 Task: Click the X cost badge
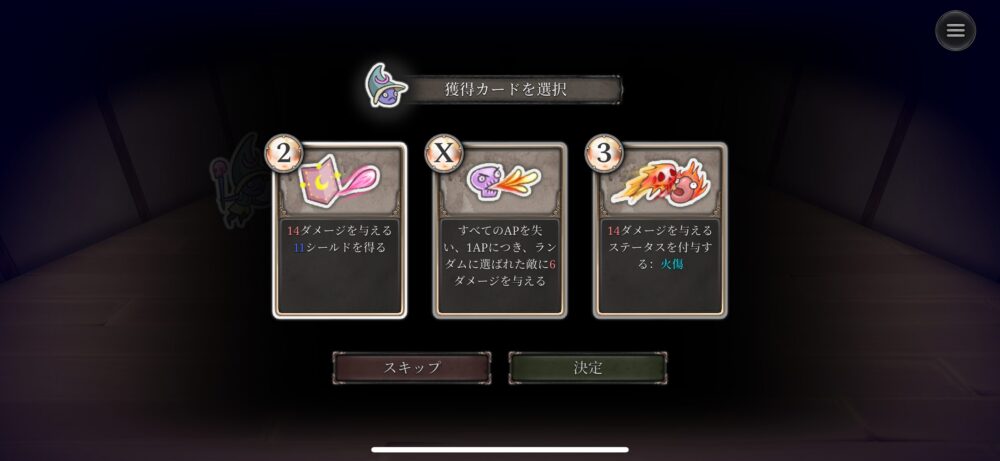click(443, 153)
